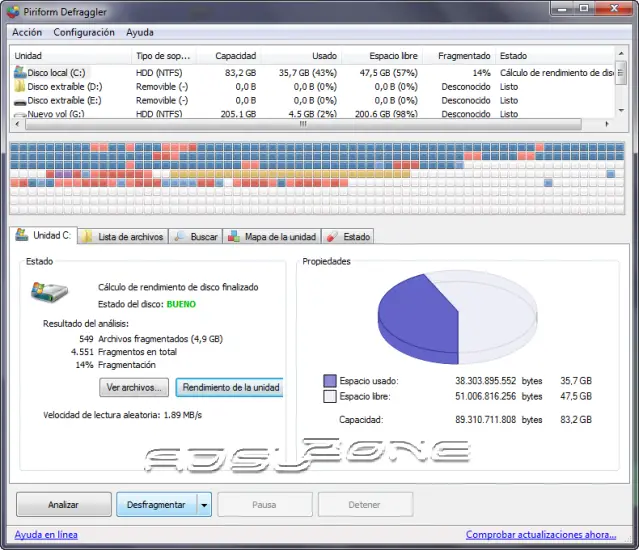Sort by the Espacio libre column header
Viewport: 639px width, 550px height.
point(382,56)
